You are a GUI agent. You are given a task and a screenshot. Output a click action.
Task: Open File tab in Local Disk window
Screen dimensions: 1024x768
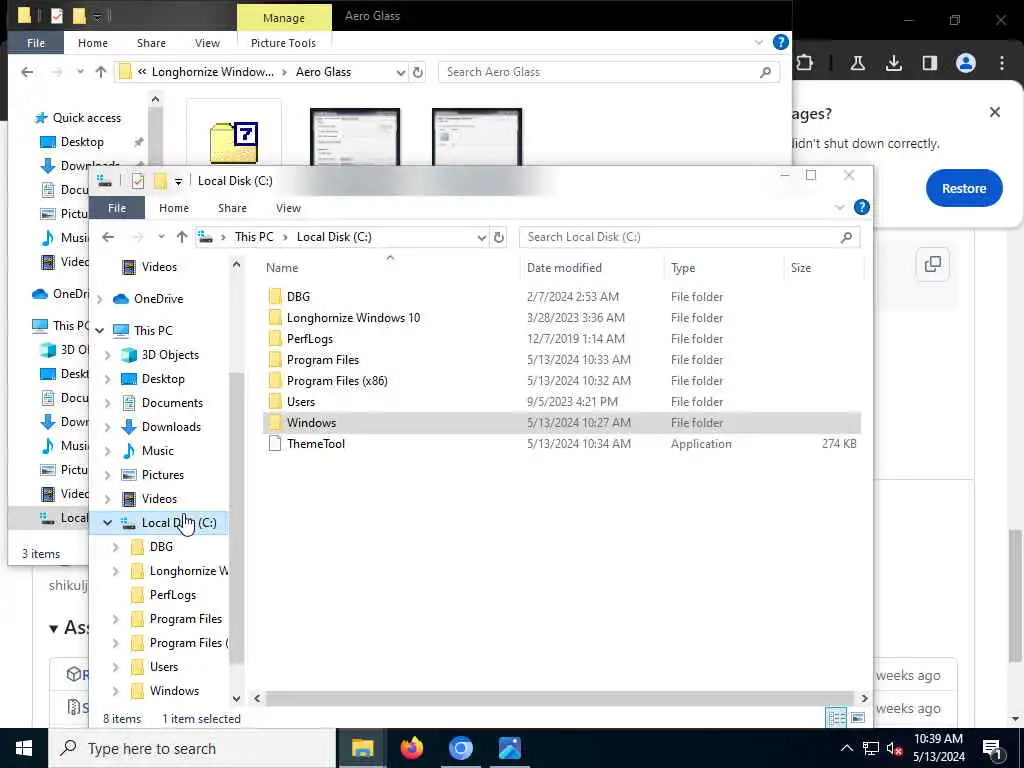point(117,208)
